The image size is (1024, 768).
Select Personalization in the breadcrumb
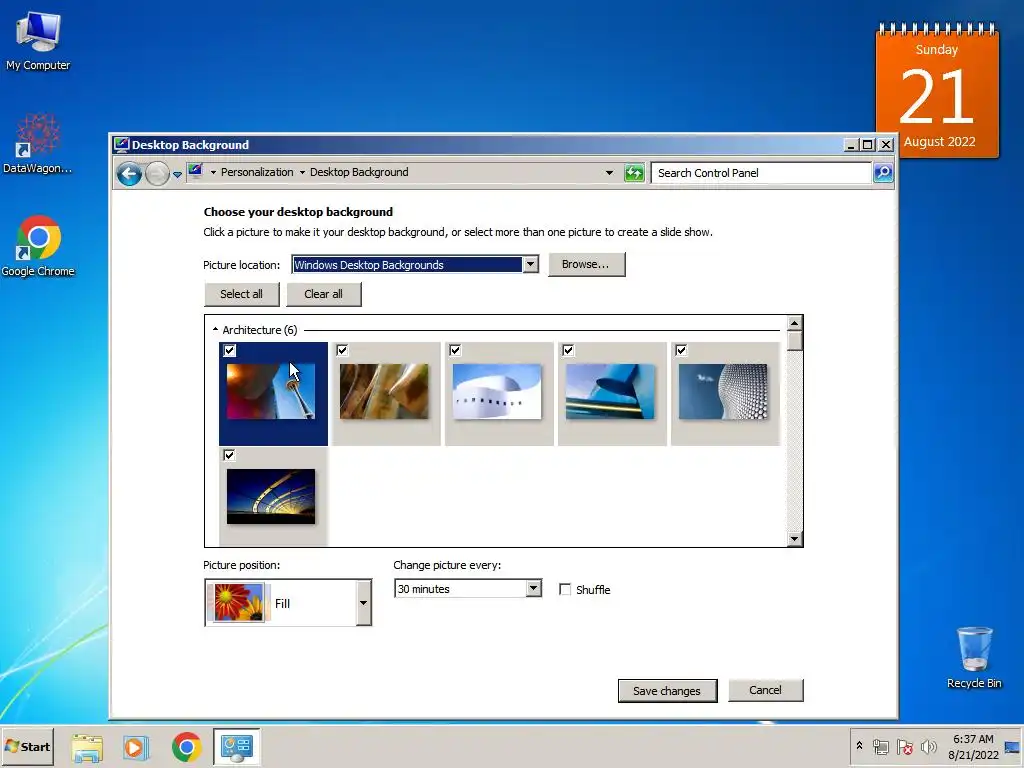tap(257, 172)
